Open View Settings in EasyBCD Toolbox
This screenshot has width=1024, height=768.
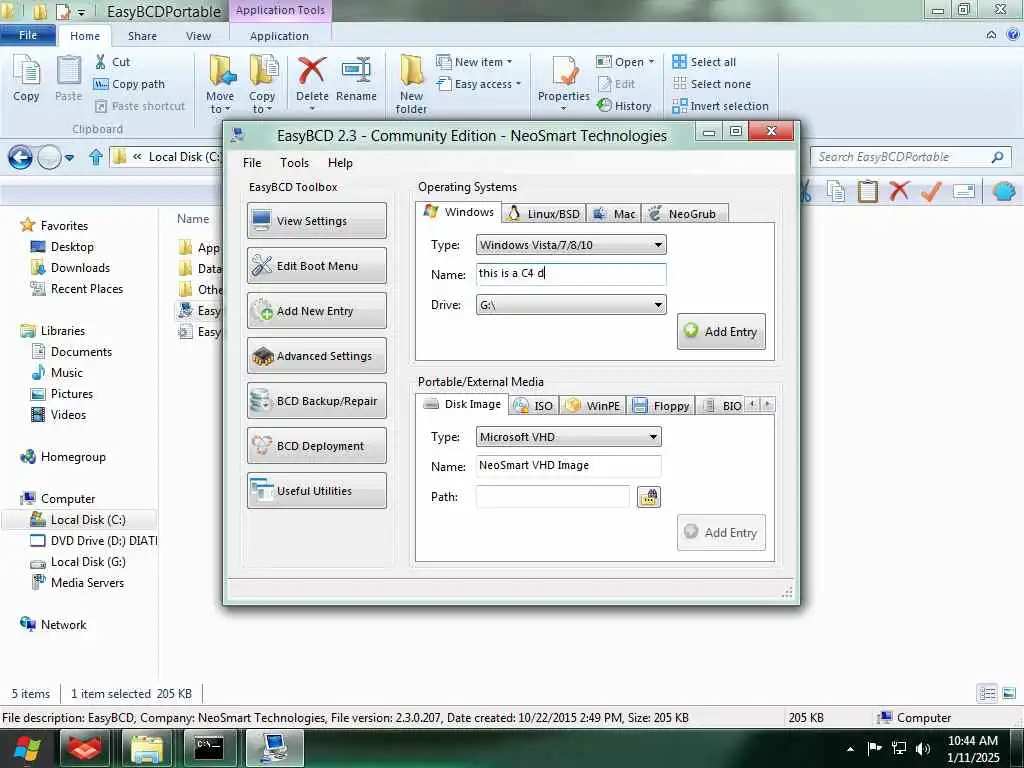click(317, 221)
